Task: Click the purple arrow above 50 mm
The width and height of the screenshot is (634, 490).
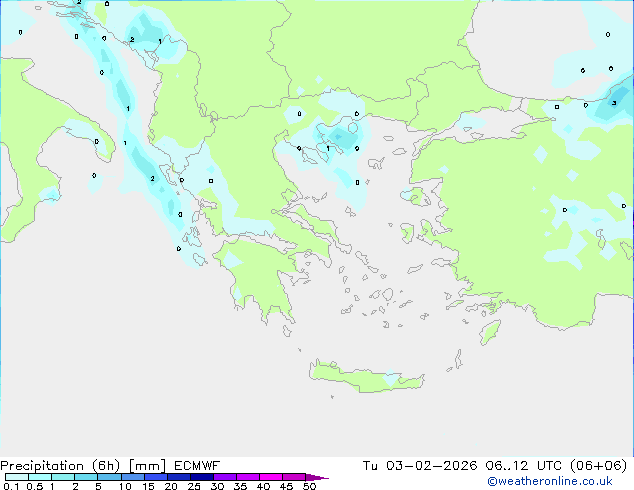Action: 317,477
